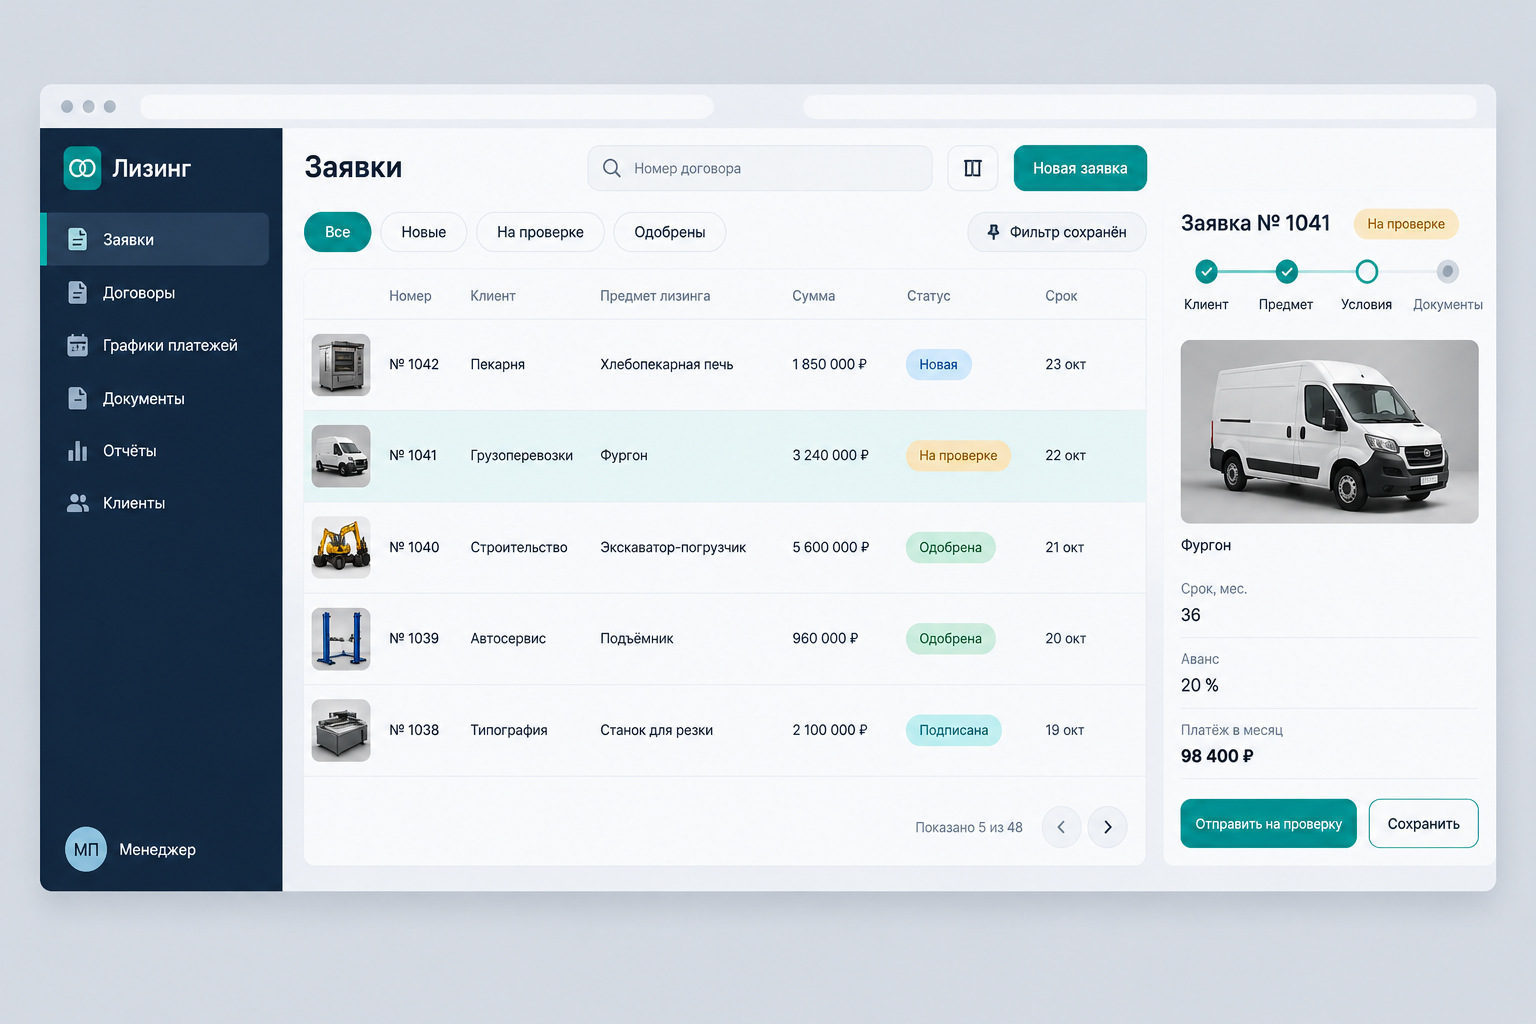Image resolution: width=1536 pixels, height=1024 pixels.
Task: Select the Экскаватор-погрузчик cell
Action: point(673,547)
